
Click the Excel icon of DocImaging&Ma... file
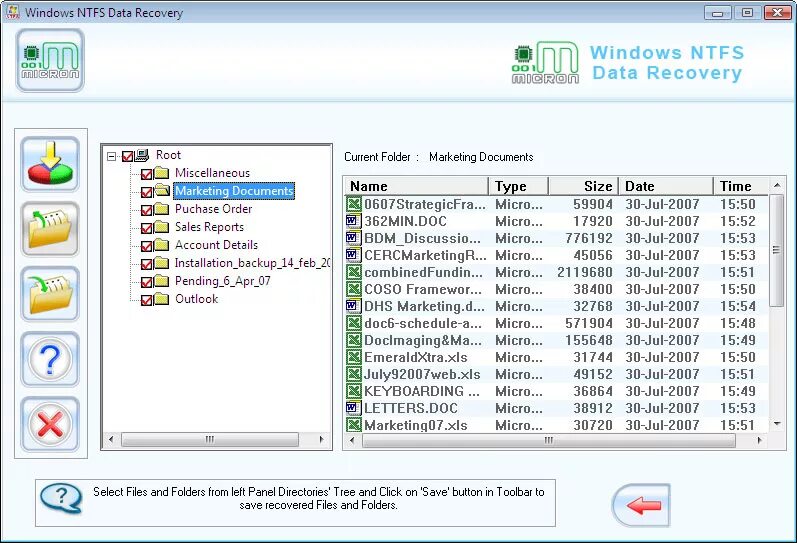(x=353, y=340)
